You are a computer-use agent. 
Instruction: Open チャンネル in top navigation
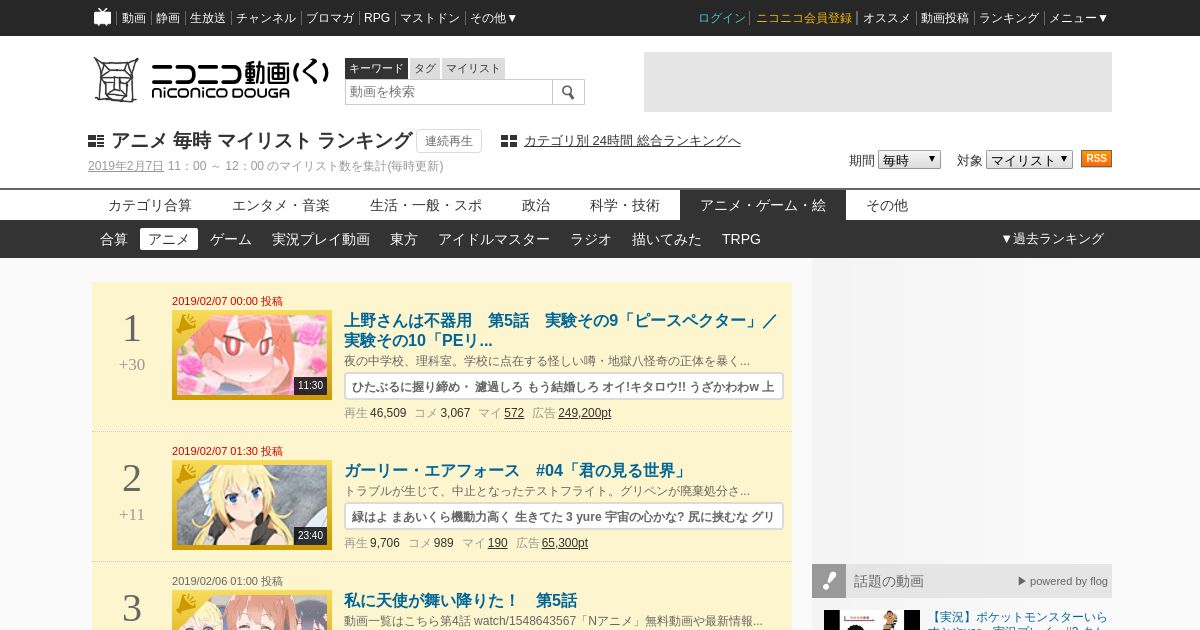(x=266, y=18)
